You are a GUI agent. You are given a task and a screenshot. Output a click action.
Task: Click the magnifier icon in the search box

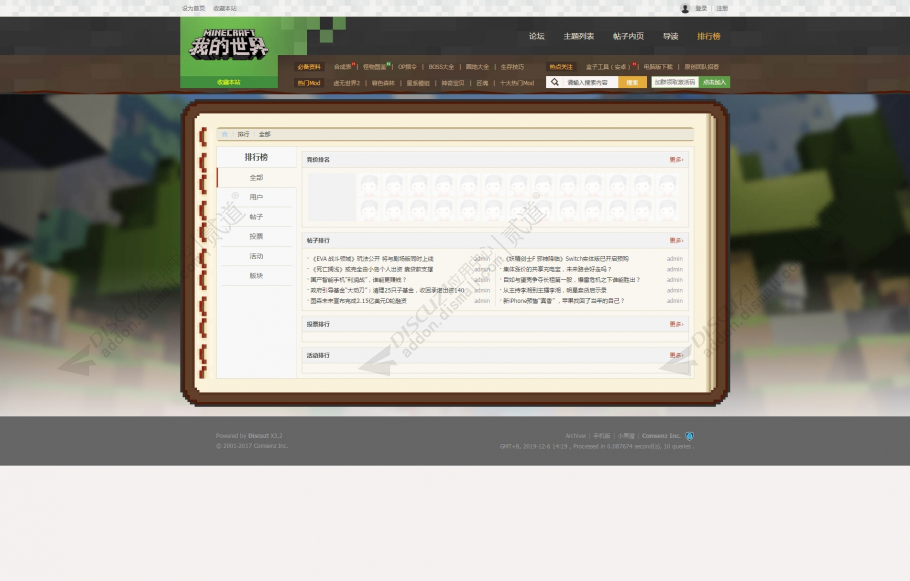[x=555, y=82]
